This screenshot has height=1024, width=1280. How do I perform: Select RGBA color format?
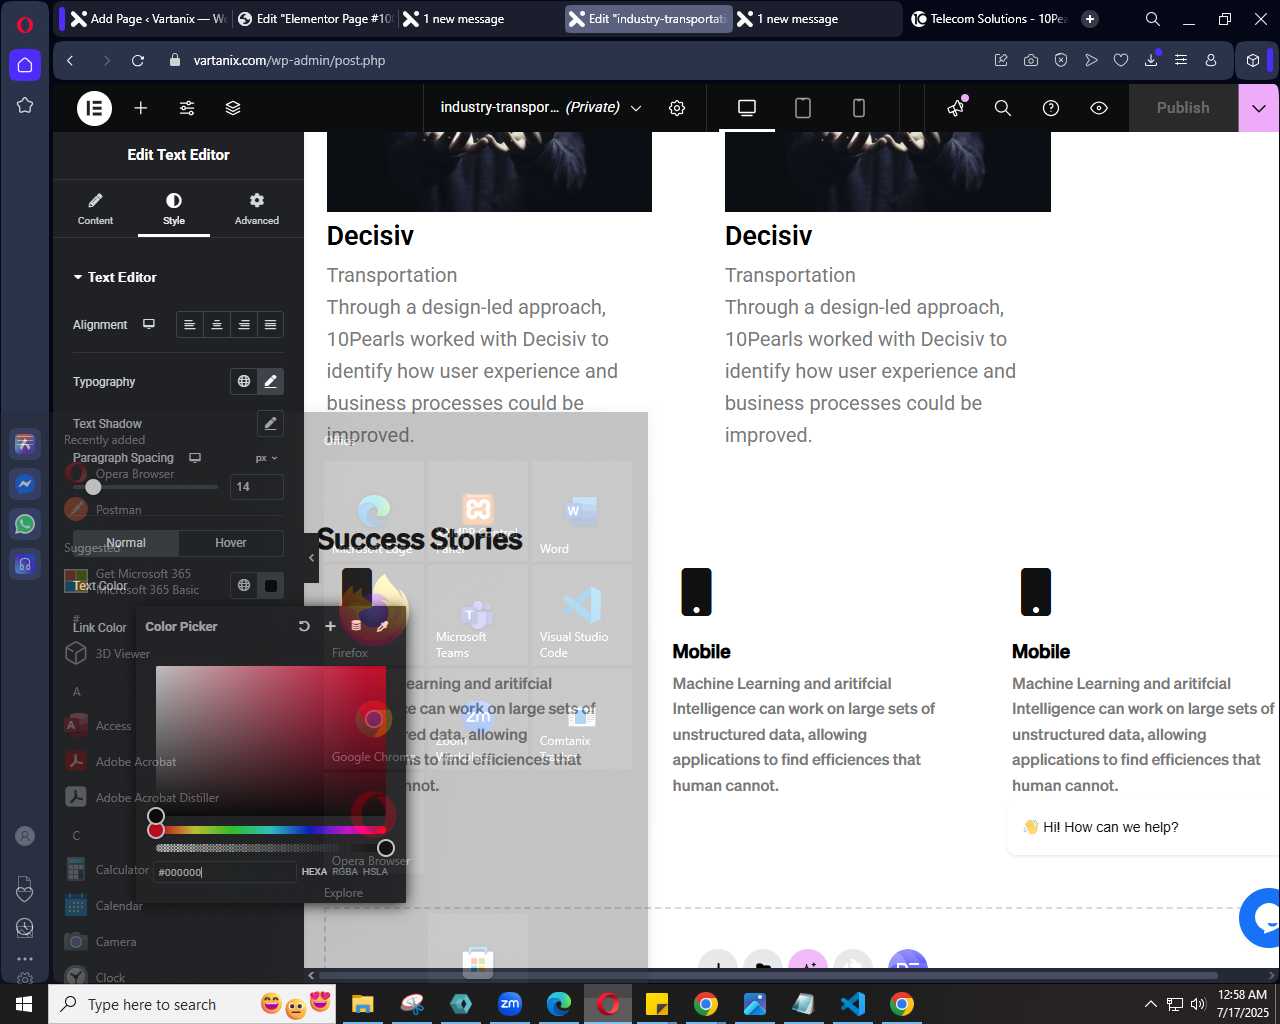pyautogui.click(x=345, y=872)
